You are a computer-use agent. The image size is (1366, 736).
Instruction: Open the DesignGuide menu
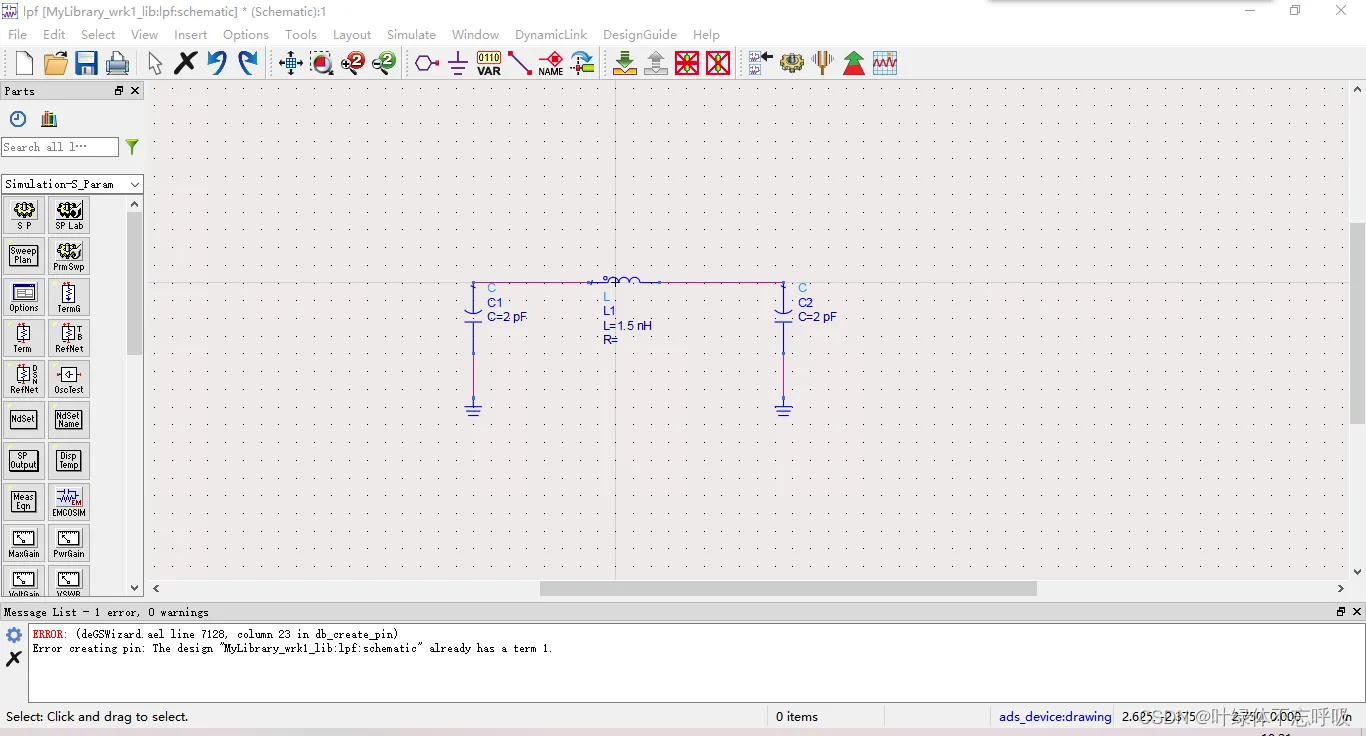[x=640, y=34]
